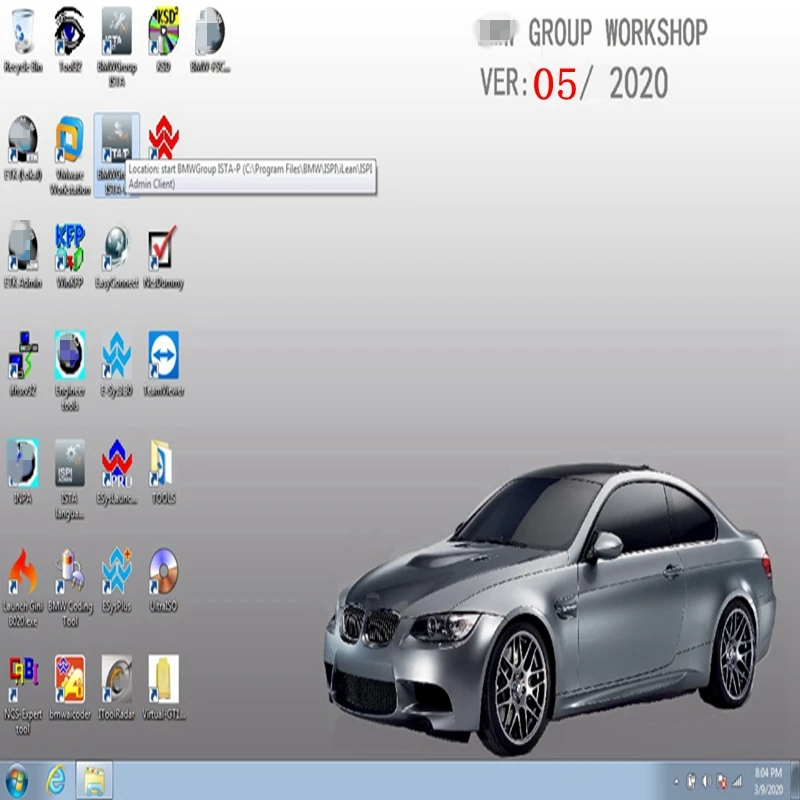Select the ETK Admin shortcut
This screenshot has width=800, height=800.
(23, 256)
